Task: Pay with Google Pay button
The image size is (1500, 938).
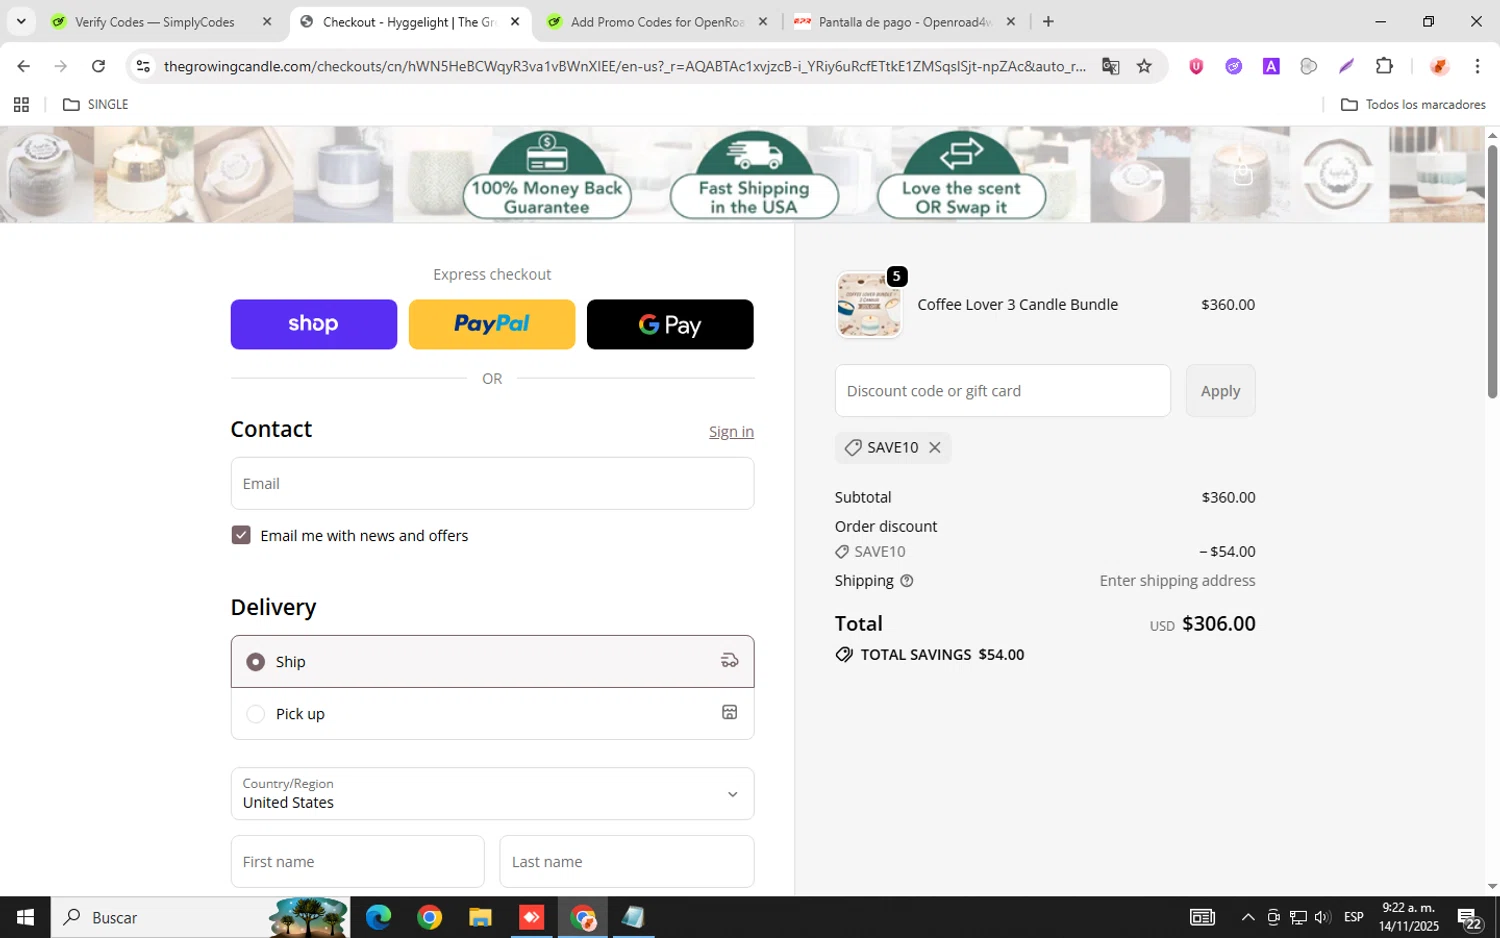Action: (x=670, y=324)
